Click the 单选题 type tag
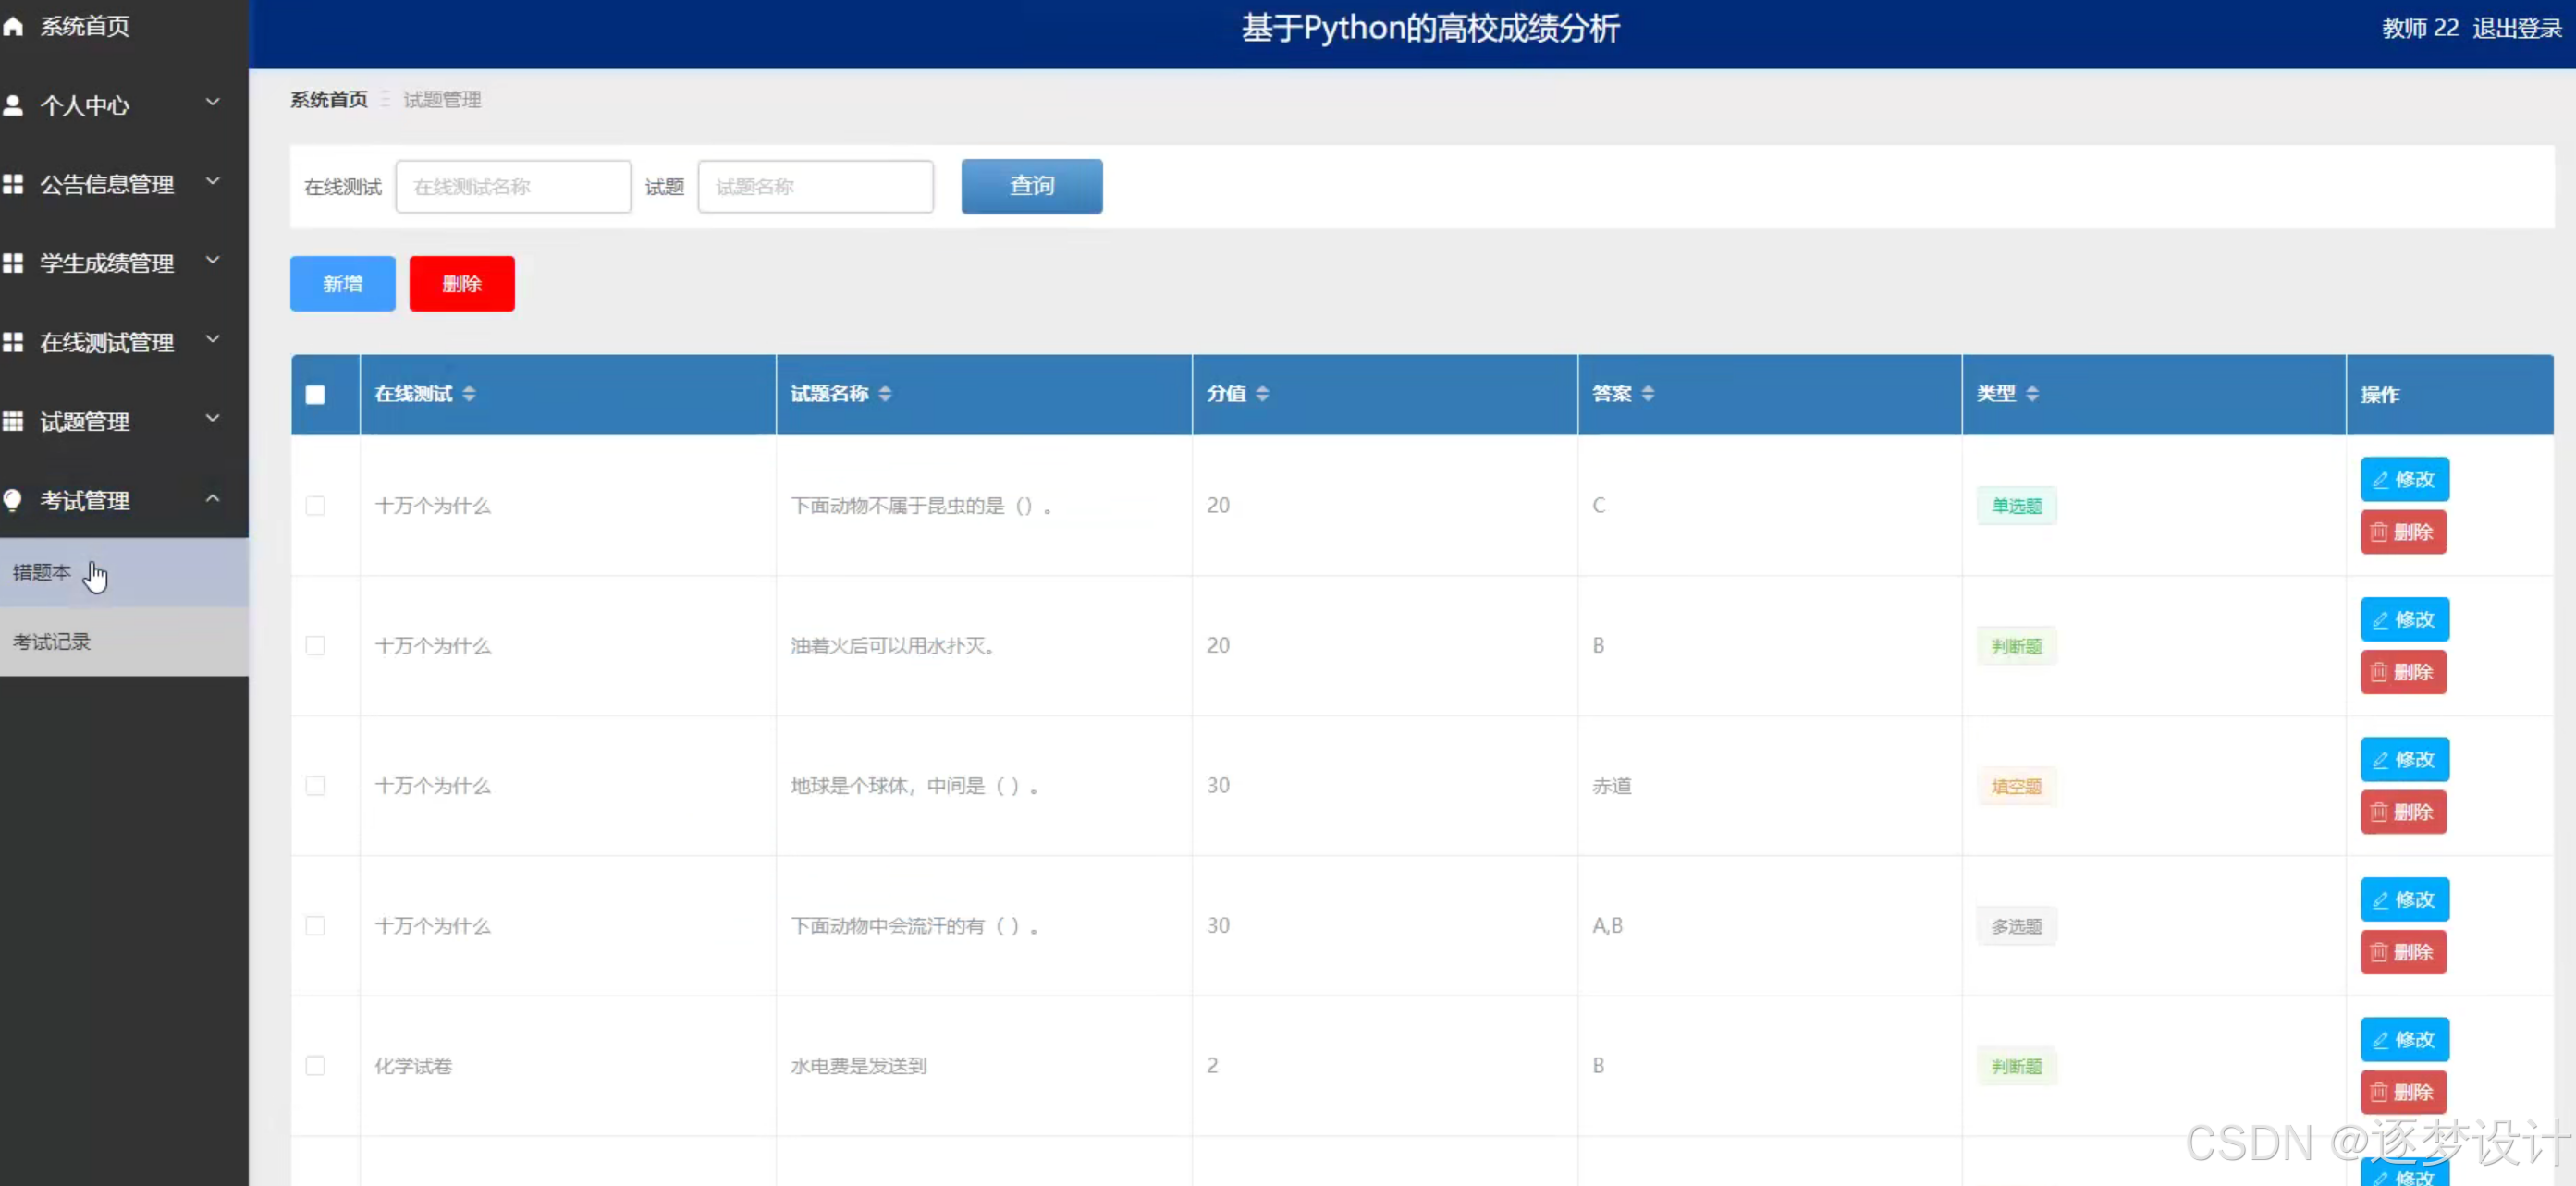 (x=2017, y=506)
